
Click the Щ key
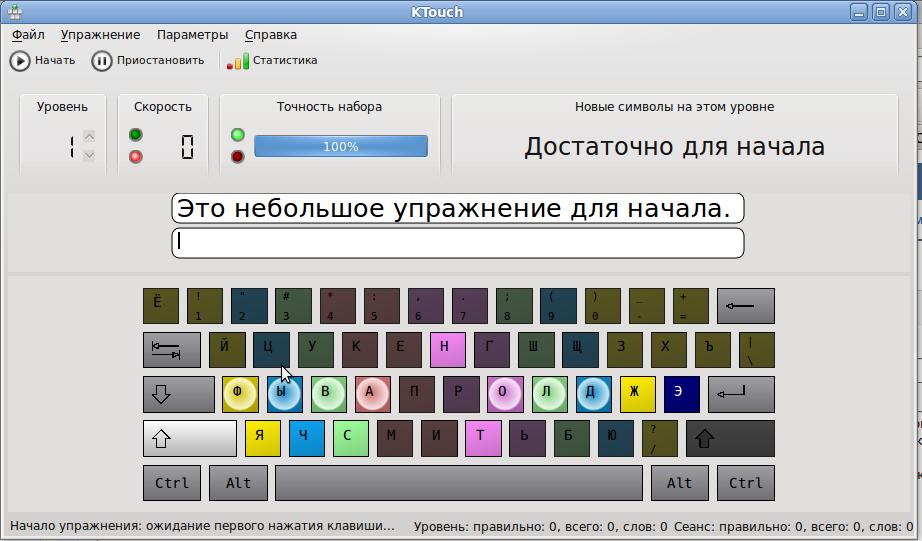pos(580,350)
